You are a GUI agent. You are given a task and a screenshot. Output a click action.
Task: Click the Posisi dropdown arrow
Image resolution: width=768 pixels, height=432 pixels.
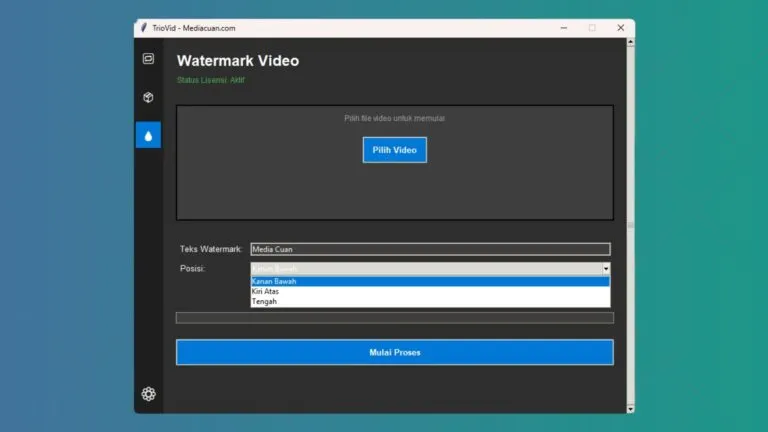tap(605, 269)
